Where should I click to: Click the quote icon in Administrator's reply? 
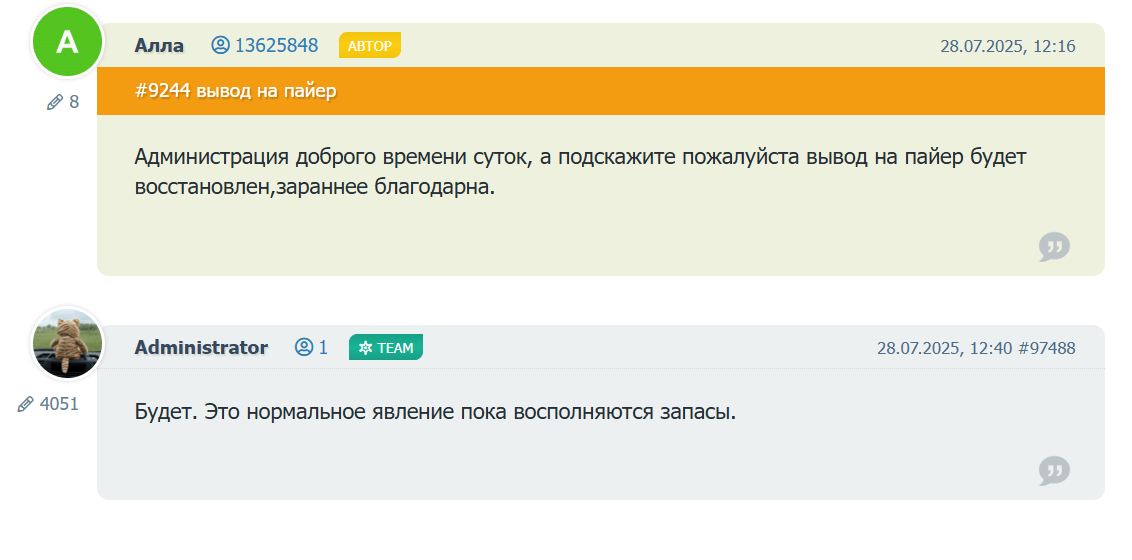1054,470
